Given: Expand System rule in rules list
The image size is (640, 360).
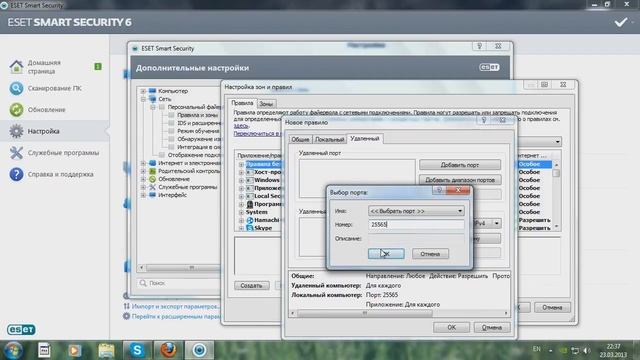Looking at the screenshot, I should click(241, 213).
